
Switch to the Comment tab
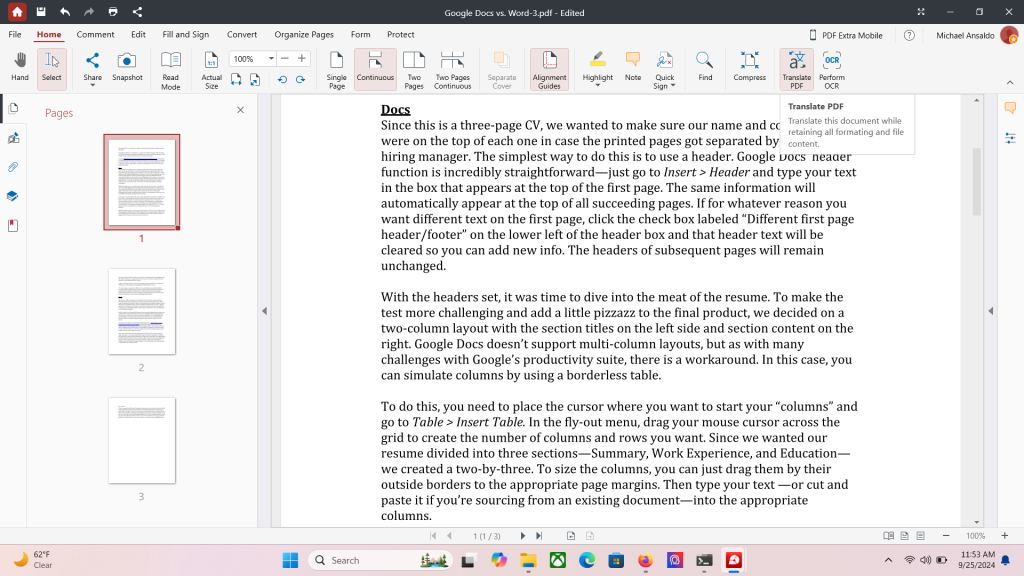point(95,35)
